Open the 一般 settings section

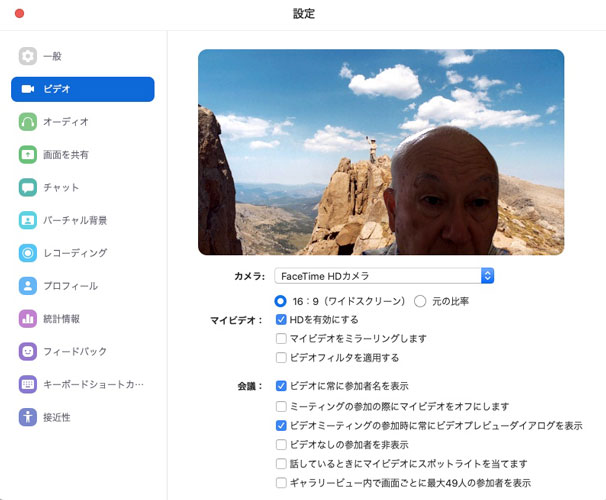coord(52,56)
